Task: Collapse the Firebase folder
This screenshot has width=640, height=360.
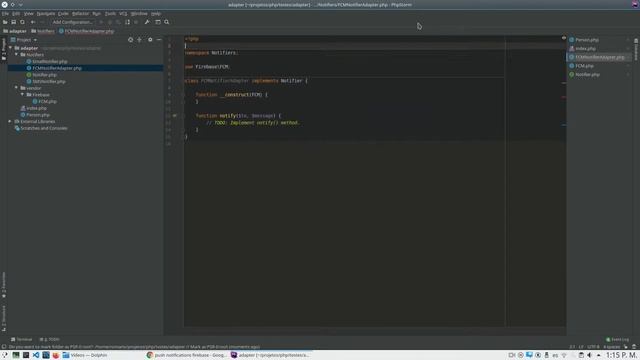Action: click(x=22, y=94)
